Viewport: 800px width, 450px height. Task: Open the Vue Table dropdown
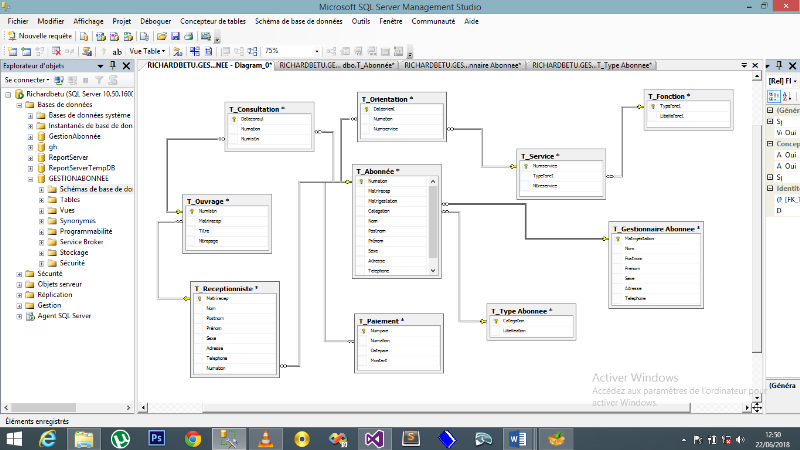(x=148, y=51)
